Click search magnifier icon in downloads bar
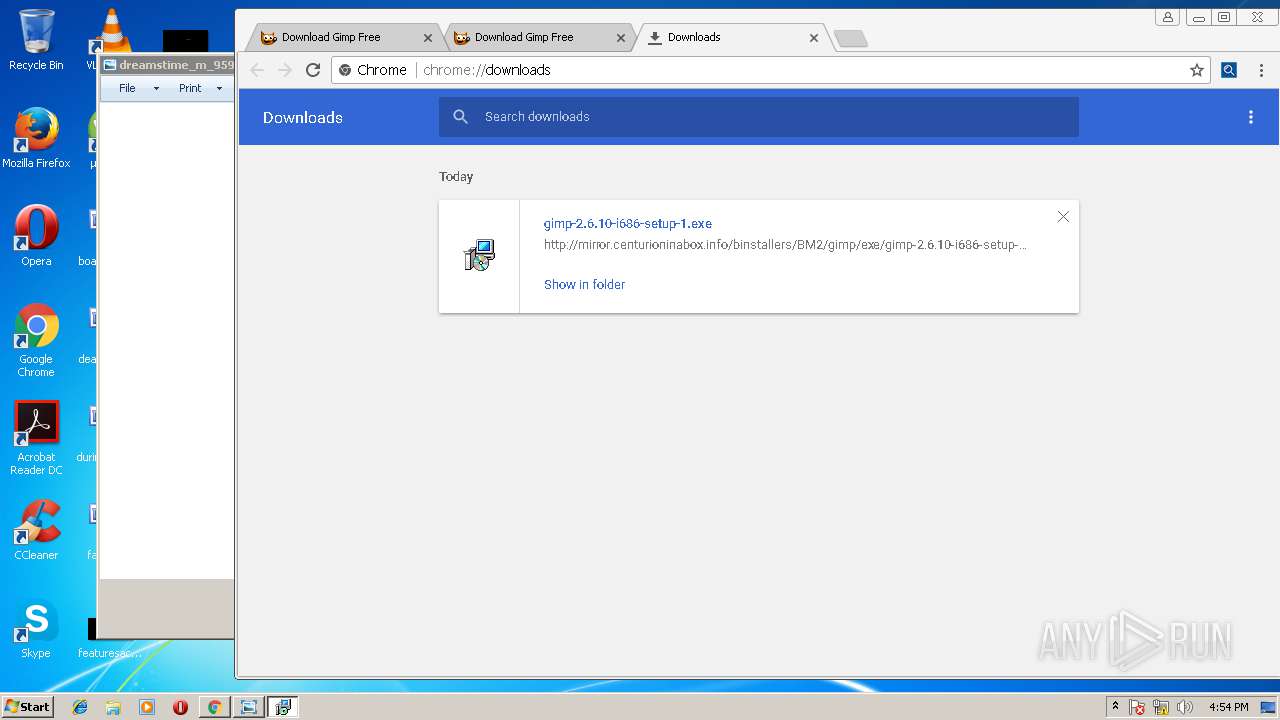This screenshot has height=720, width=1280. tap(460, 117)
